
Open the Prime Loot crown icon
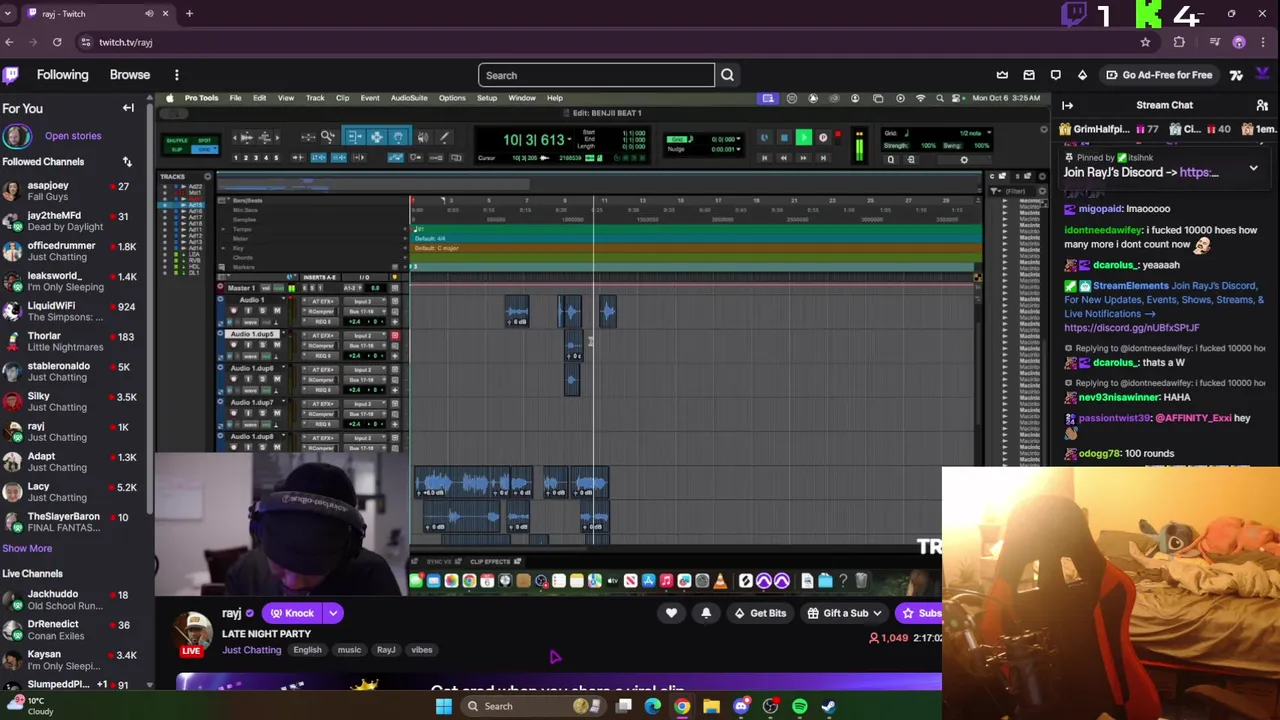(1002, 75)
